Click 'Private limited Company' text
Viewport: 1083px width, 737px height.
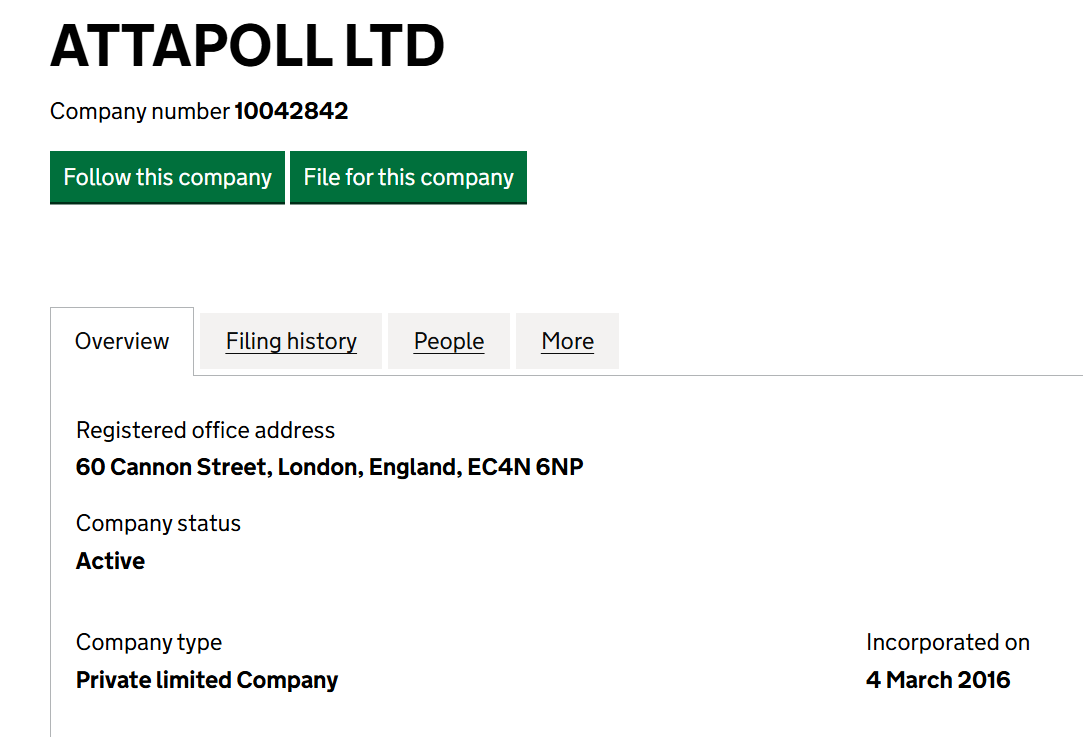pyautogui.click(x=207, y=680)
